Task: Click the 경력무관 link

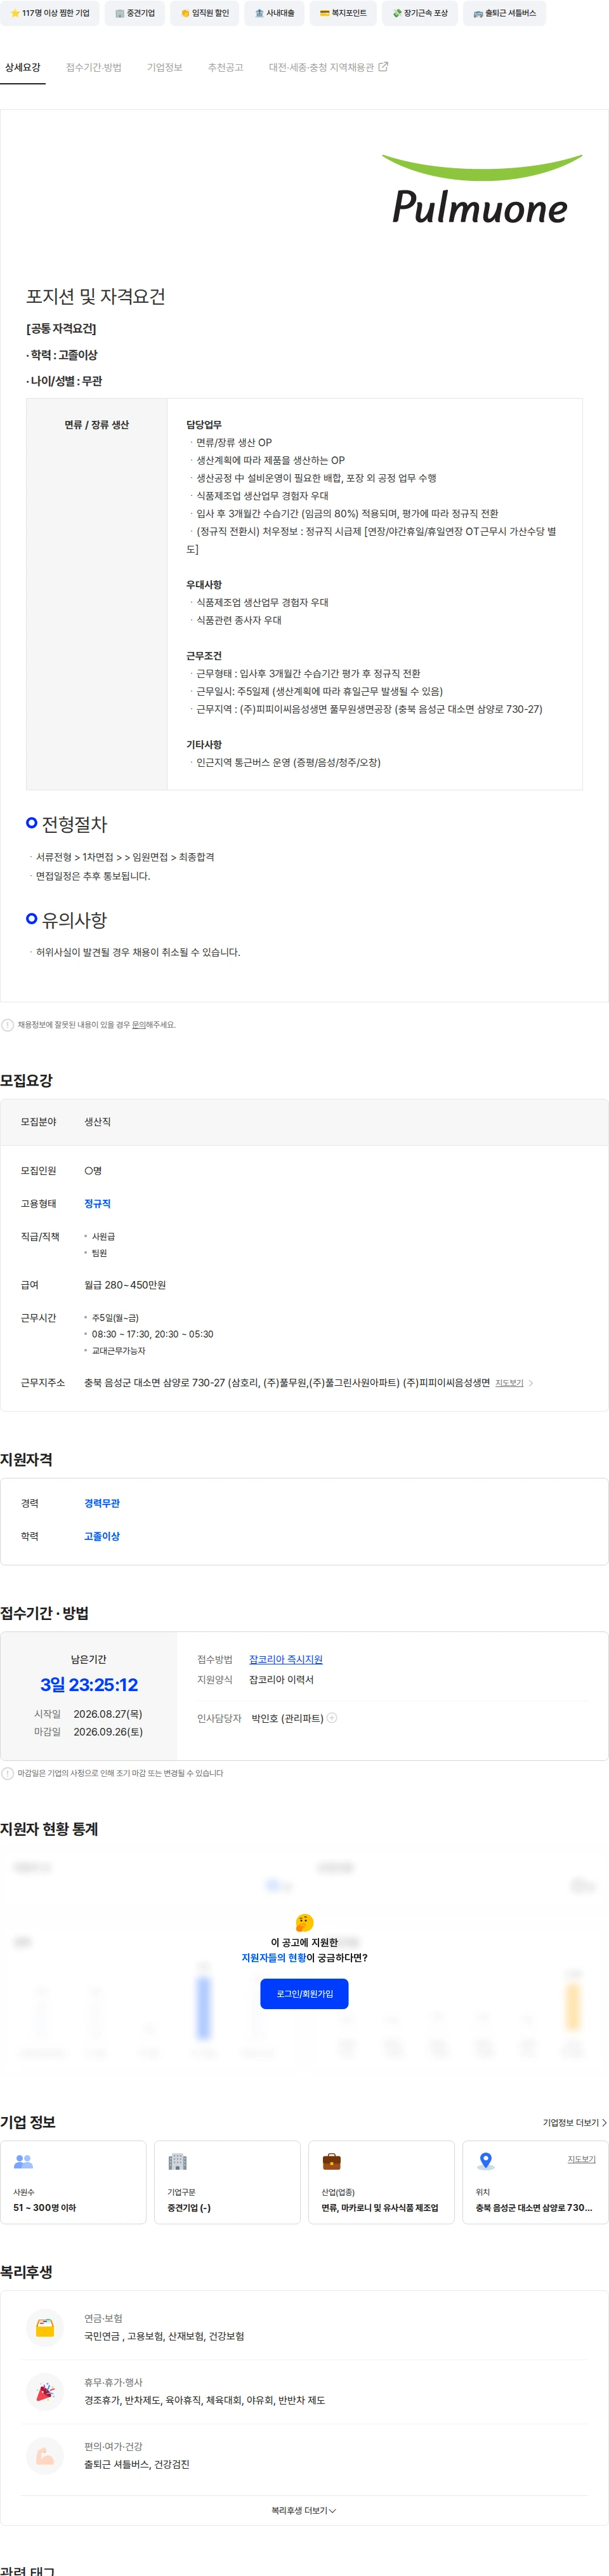Action: pyautogui.click(x=102, y=1503)
